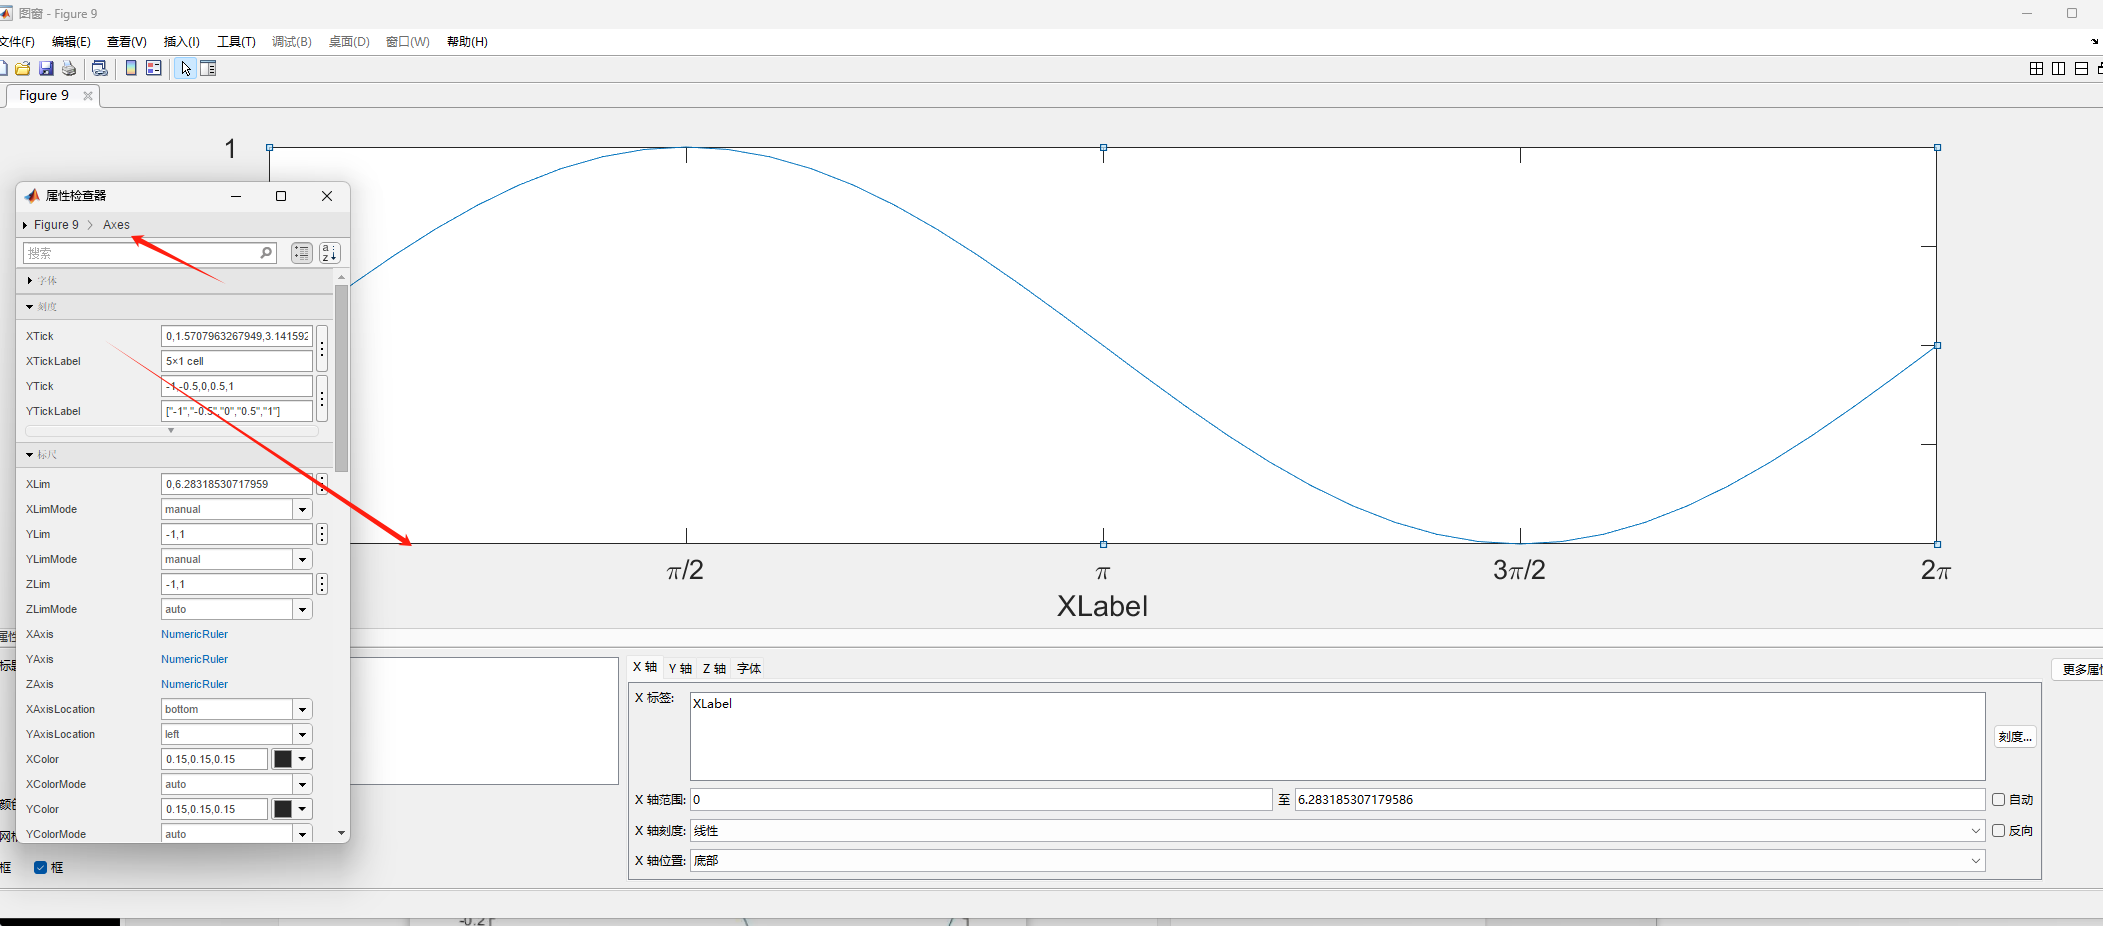This screenshot has height=926, width=2103.
Task: Open the 文件(F) menu
Action: [17, 42]
